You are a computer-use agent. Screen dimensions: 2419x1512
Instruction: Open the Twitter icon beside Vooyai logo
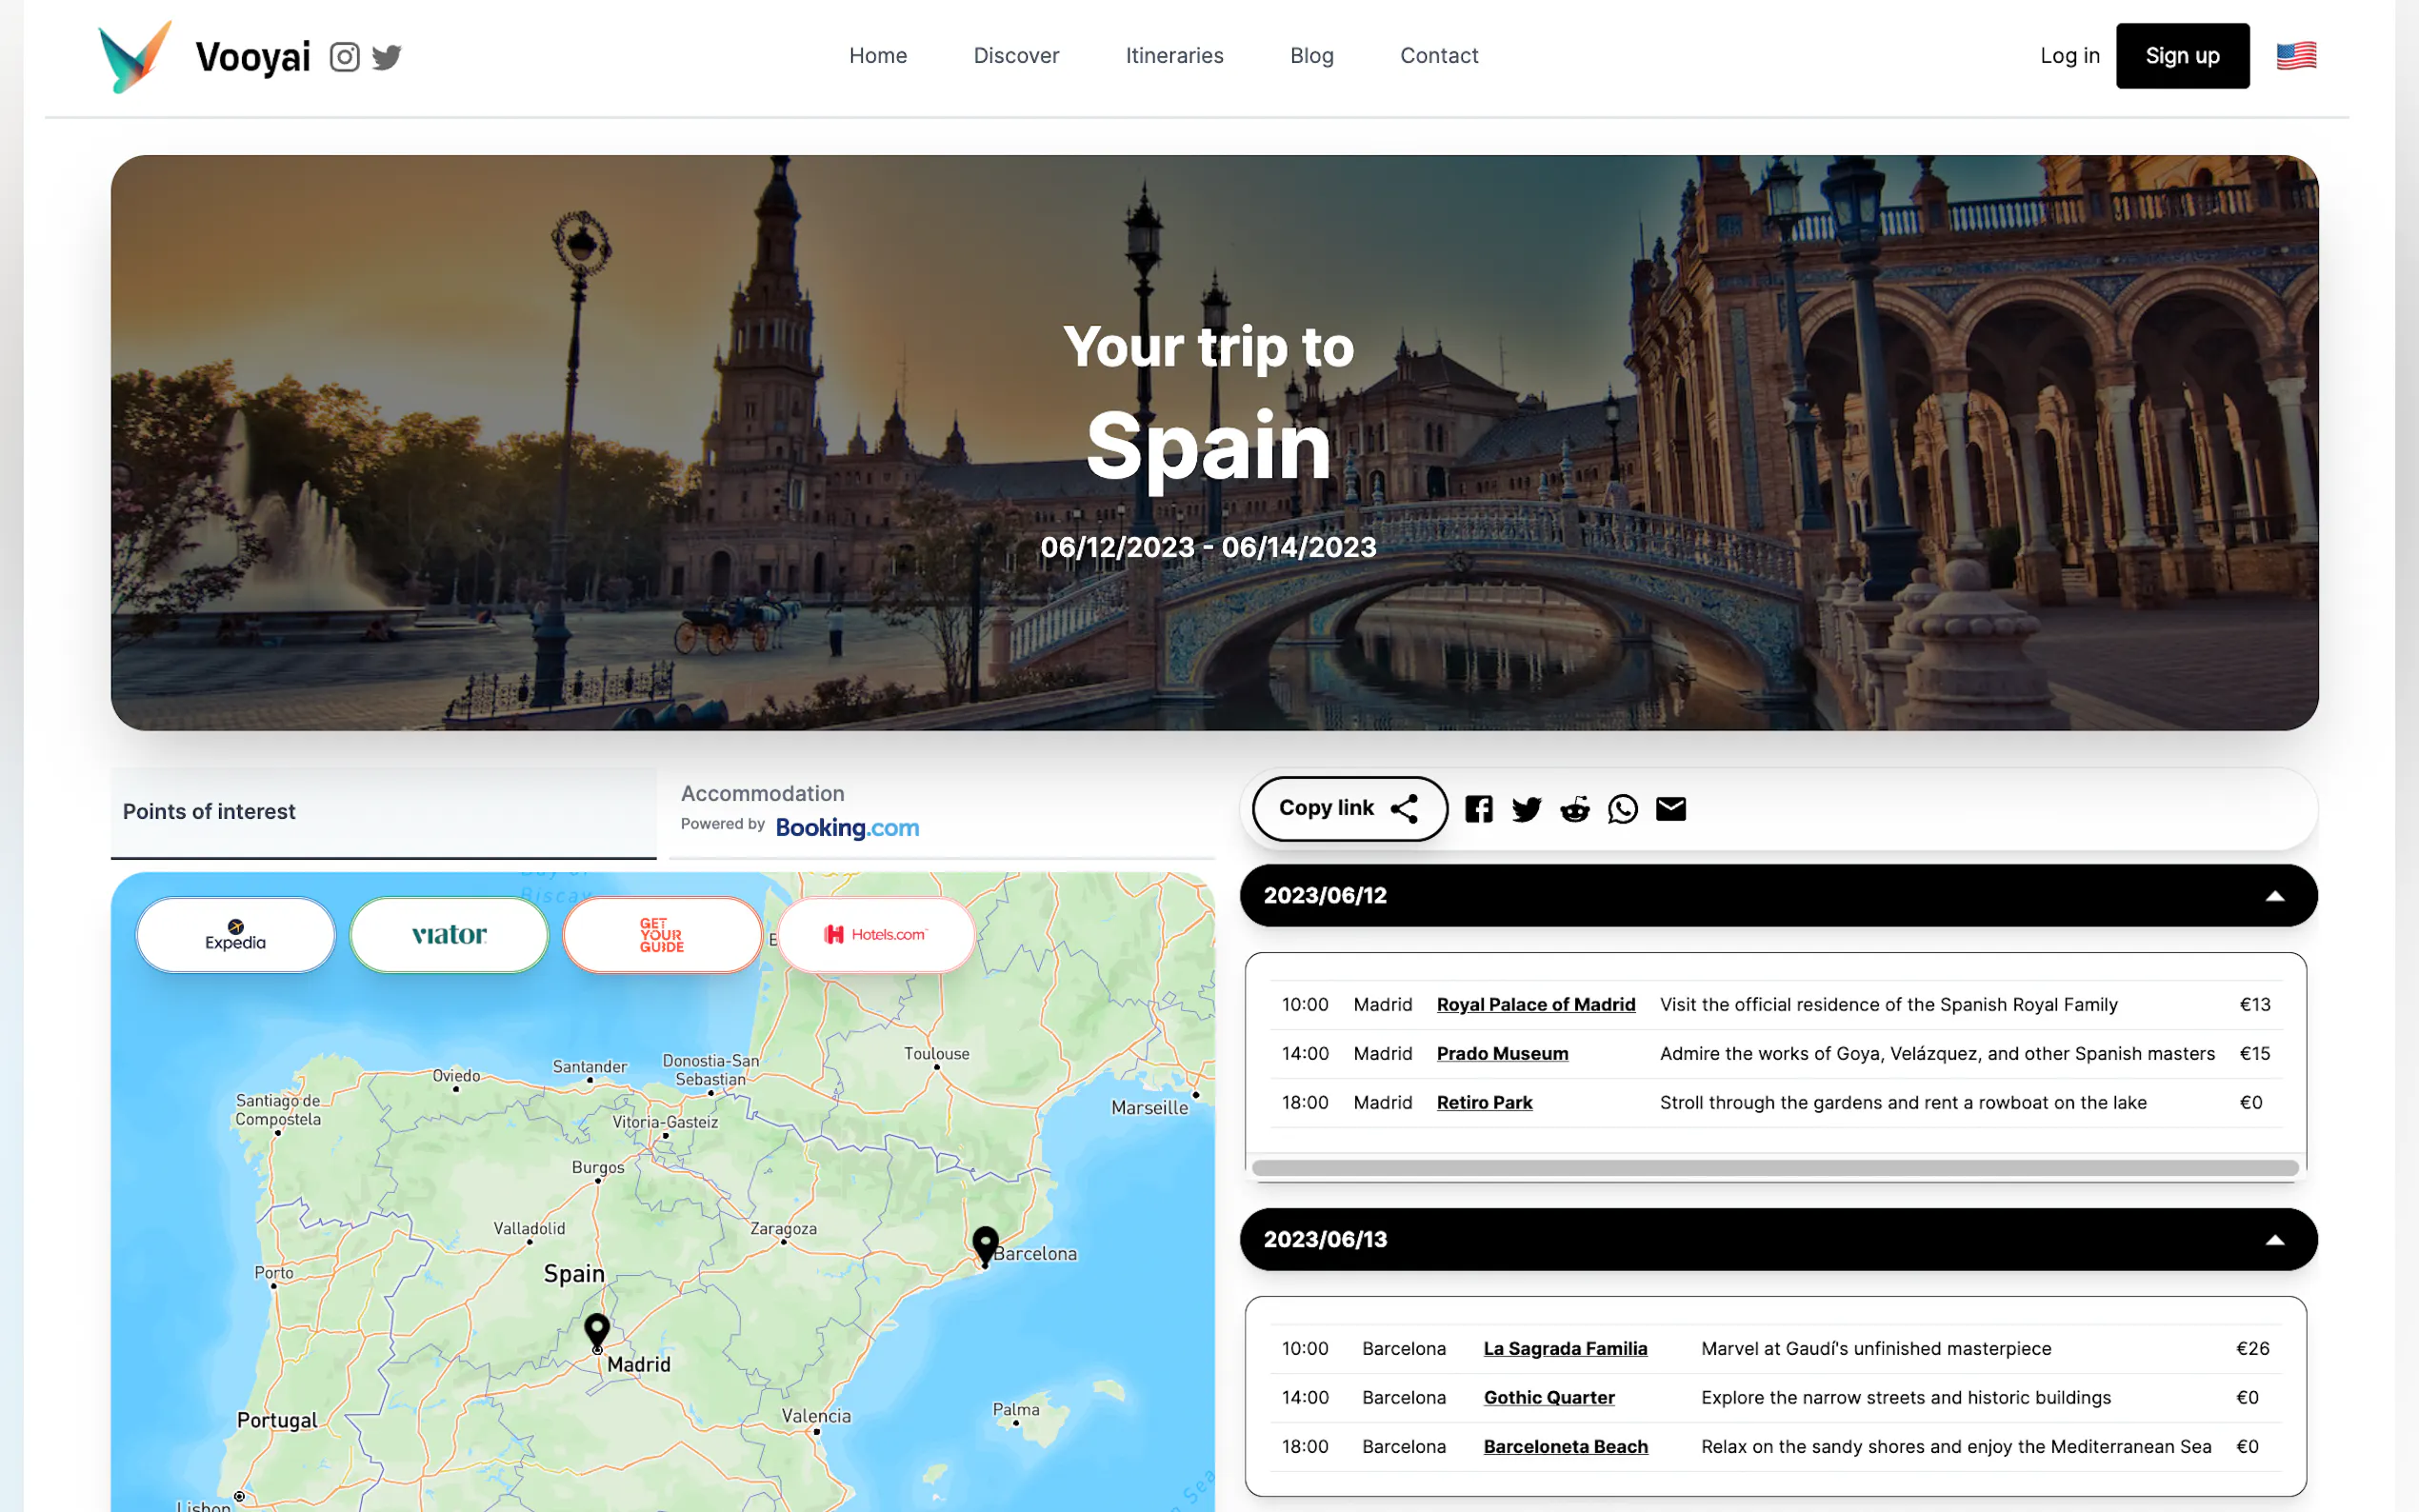tap(387, 57)
